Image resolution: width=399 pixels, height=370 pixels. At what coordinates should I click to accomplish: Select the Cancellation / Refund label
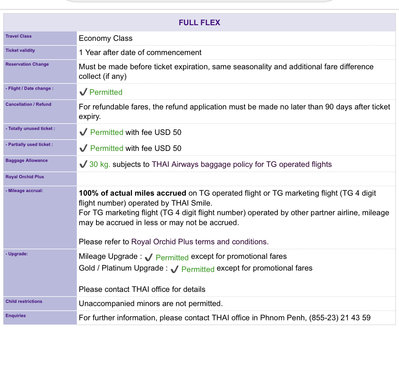click(x=29, y=104)
